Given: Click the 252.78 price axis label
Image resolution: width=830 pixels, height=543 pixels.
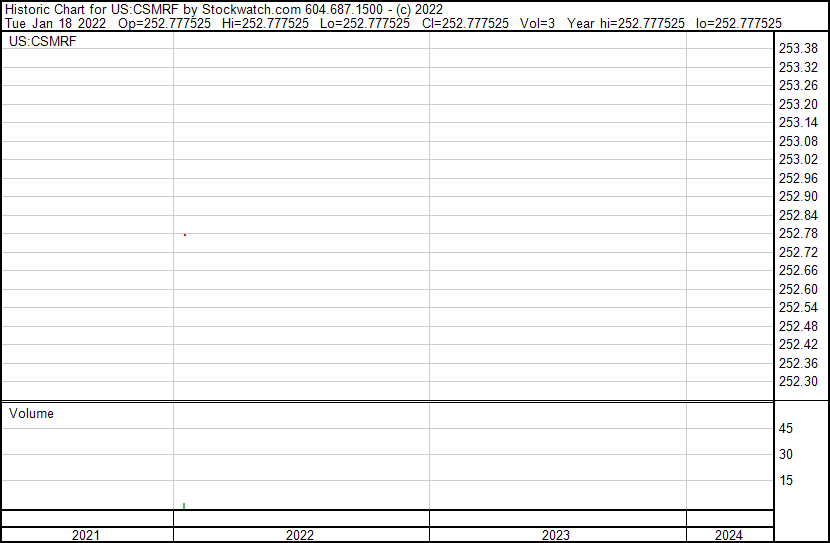Looking at the screenshot, I should tap(798, 234).
